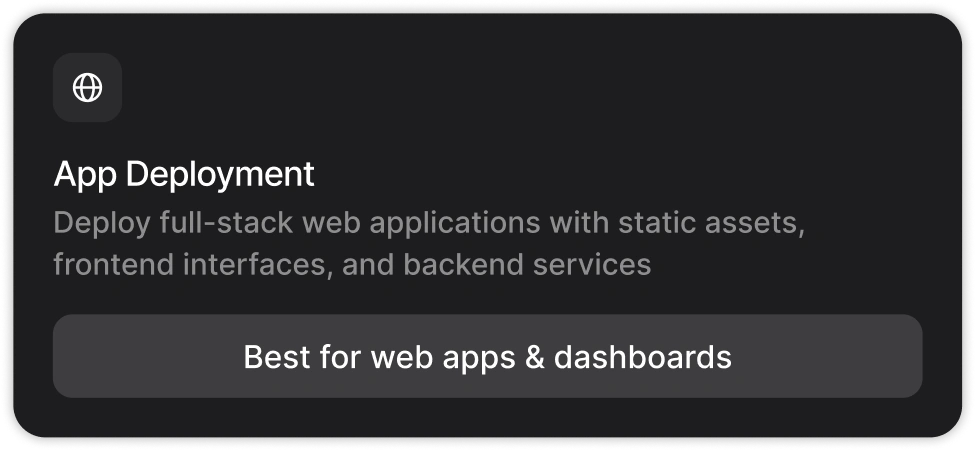This screenshot has height=451, width=976.
Task: Click the word Deployment in the heading
Action: [221, 174]
